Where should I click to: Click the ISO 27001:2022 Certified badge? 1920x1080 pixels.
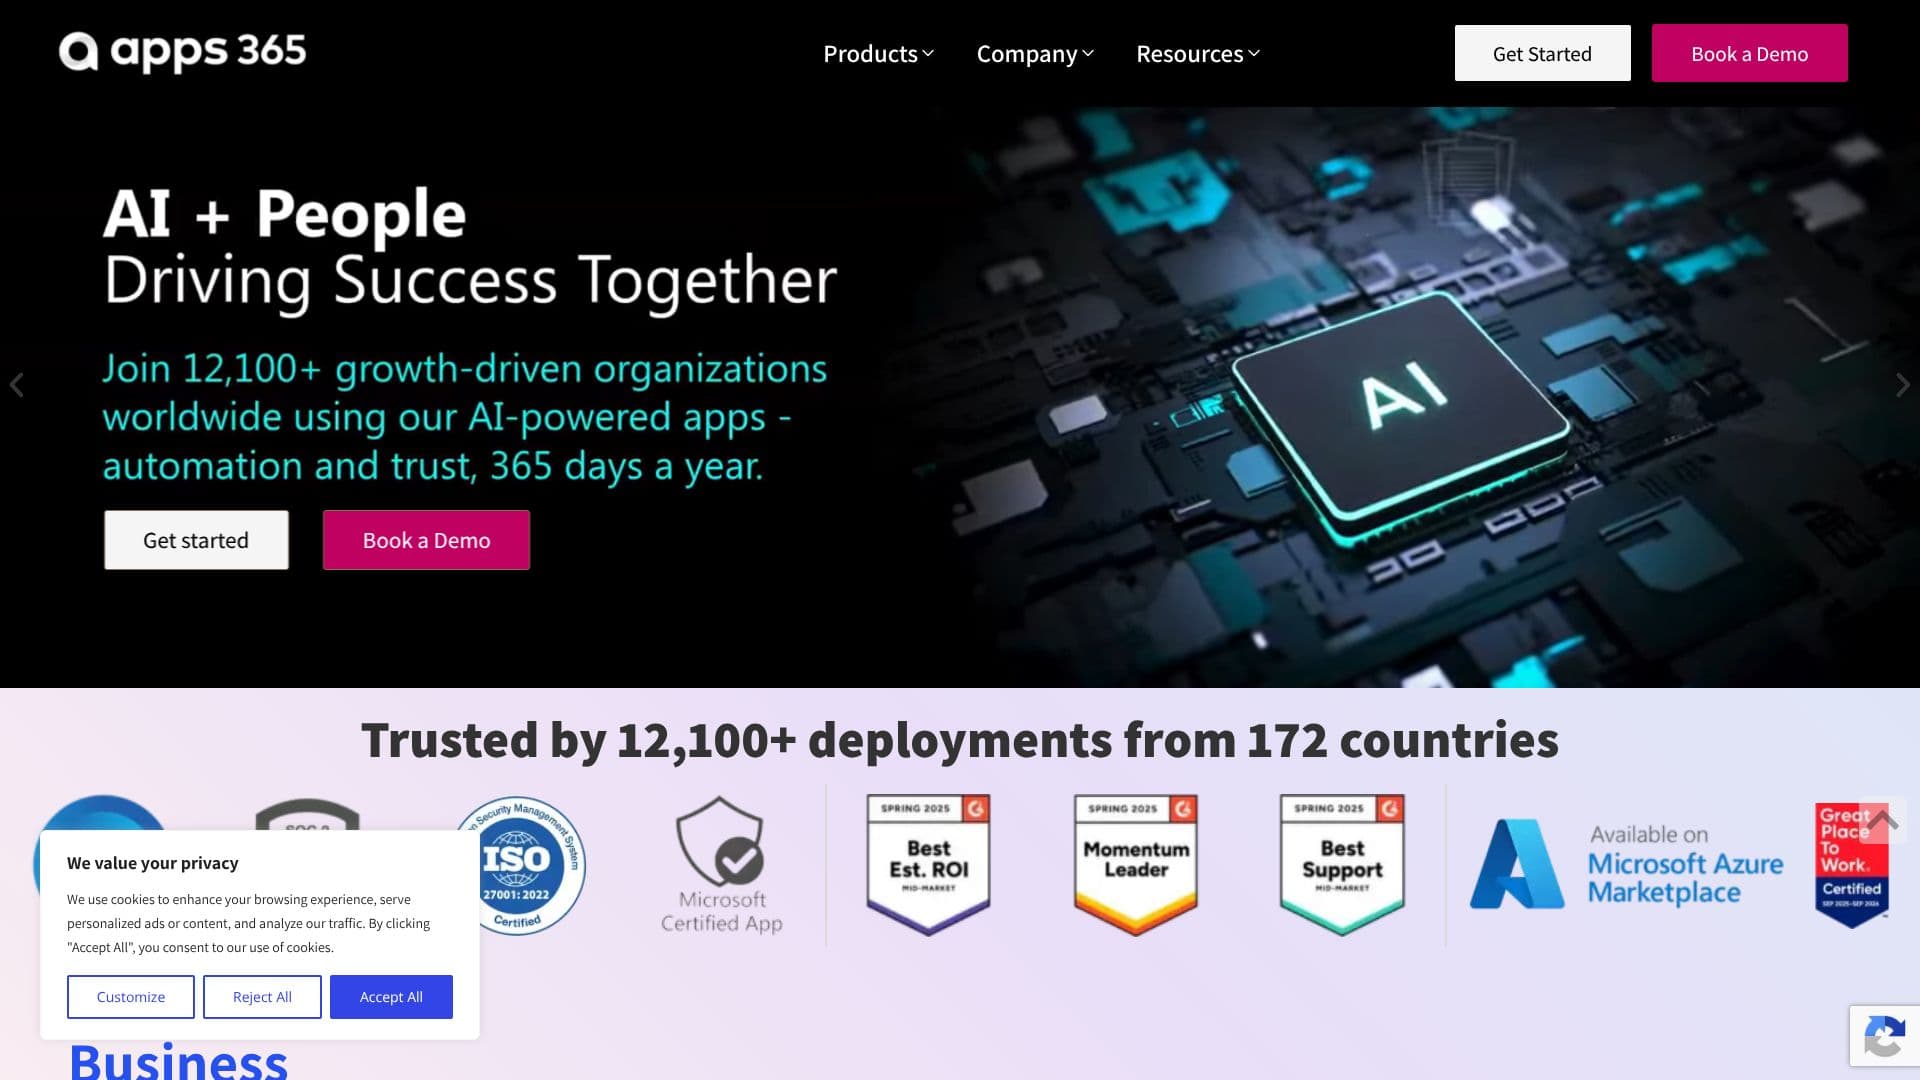point(530,866)
